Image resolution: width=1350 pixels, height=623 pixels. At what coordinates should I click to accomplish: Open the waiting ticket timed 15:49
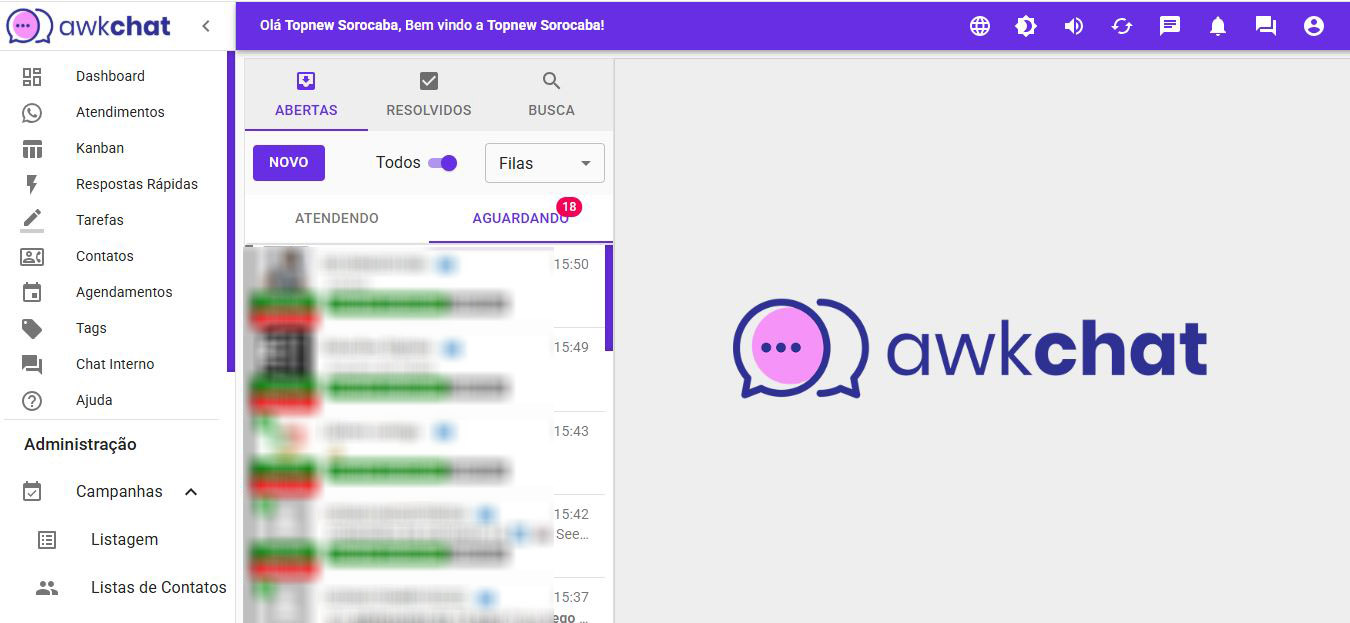(425, 370)
